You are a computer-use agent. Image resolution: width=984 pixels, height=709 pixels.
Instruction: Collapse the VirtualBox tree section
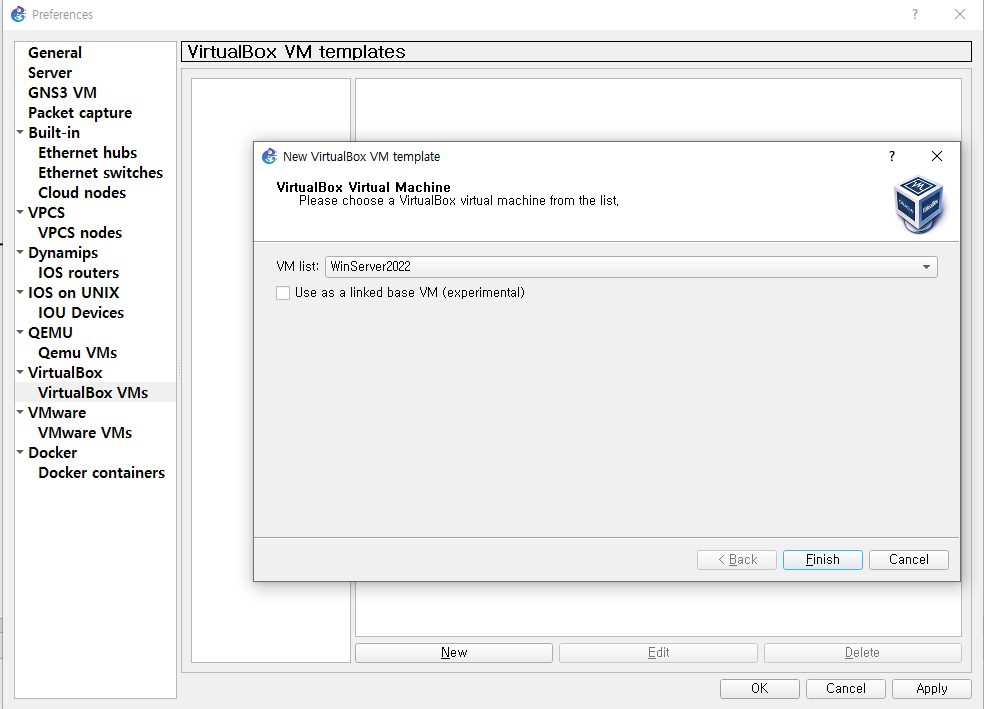[20, 373]
